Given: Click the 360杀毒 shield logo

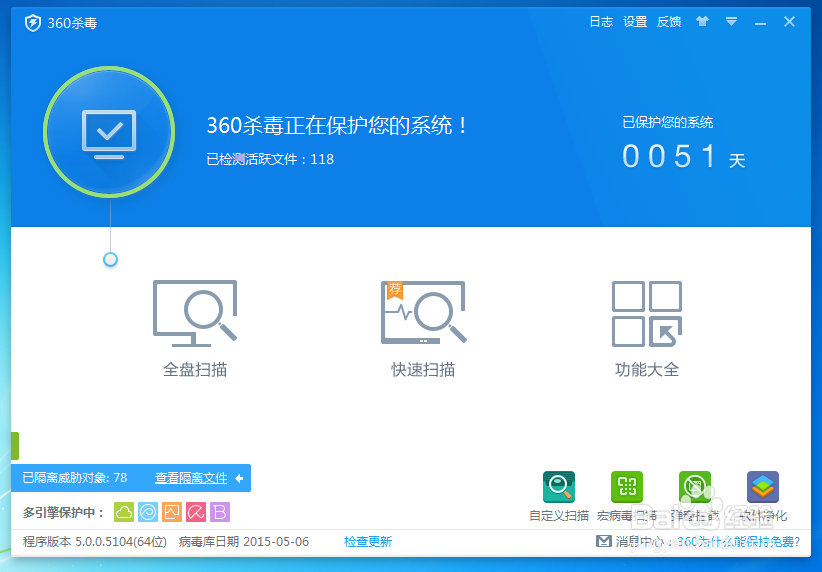Looking at the screenshot, I should pos(33,23).
